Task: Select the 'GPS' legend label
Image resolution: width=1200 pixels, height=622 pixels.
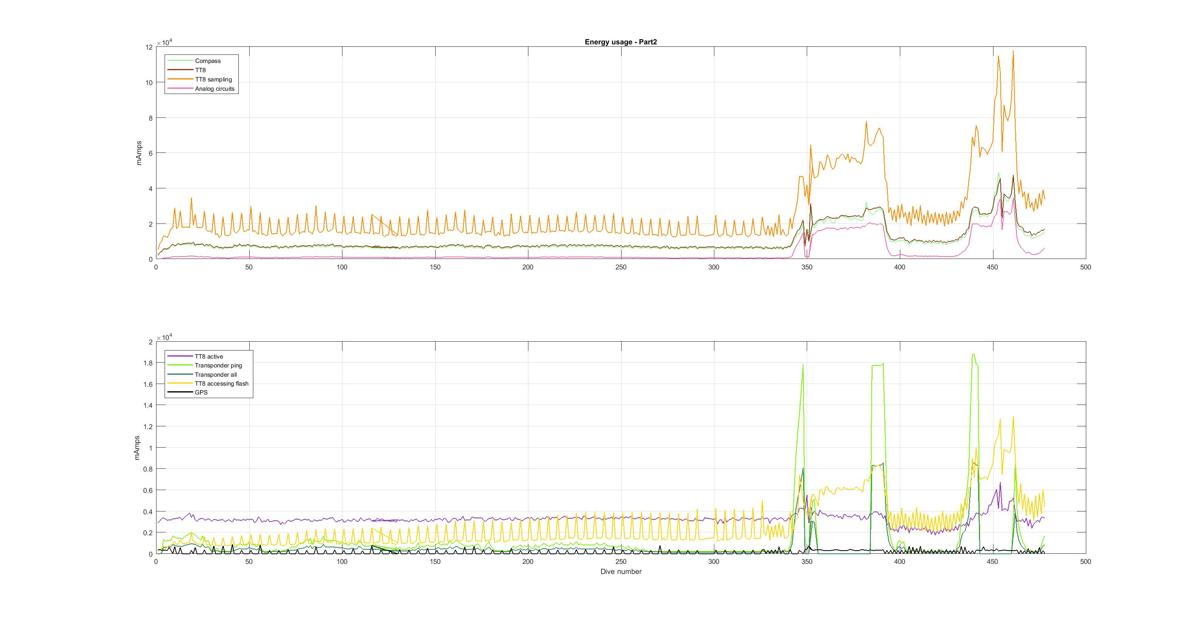Action: (x=201, y=392)
